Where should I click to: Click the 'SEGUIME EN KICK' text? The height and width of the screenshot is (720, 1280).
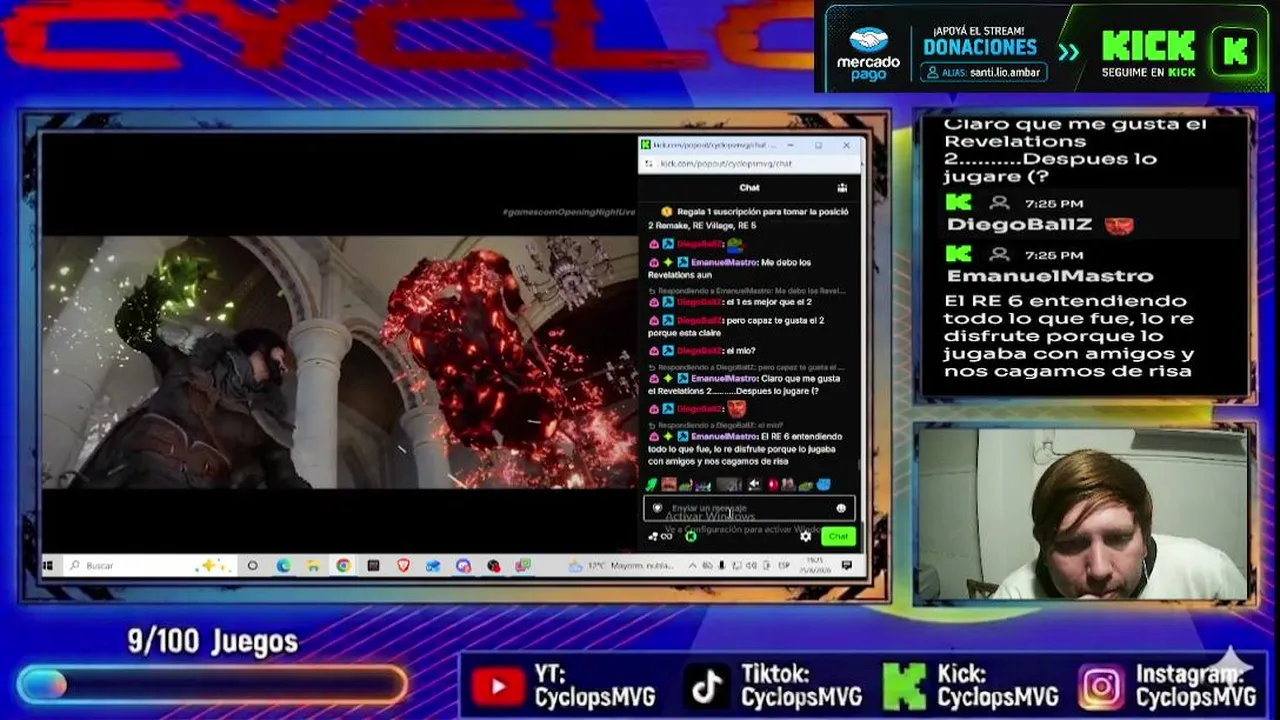click(x=1149, y=72)
